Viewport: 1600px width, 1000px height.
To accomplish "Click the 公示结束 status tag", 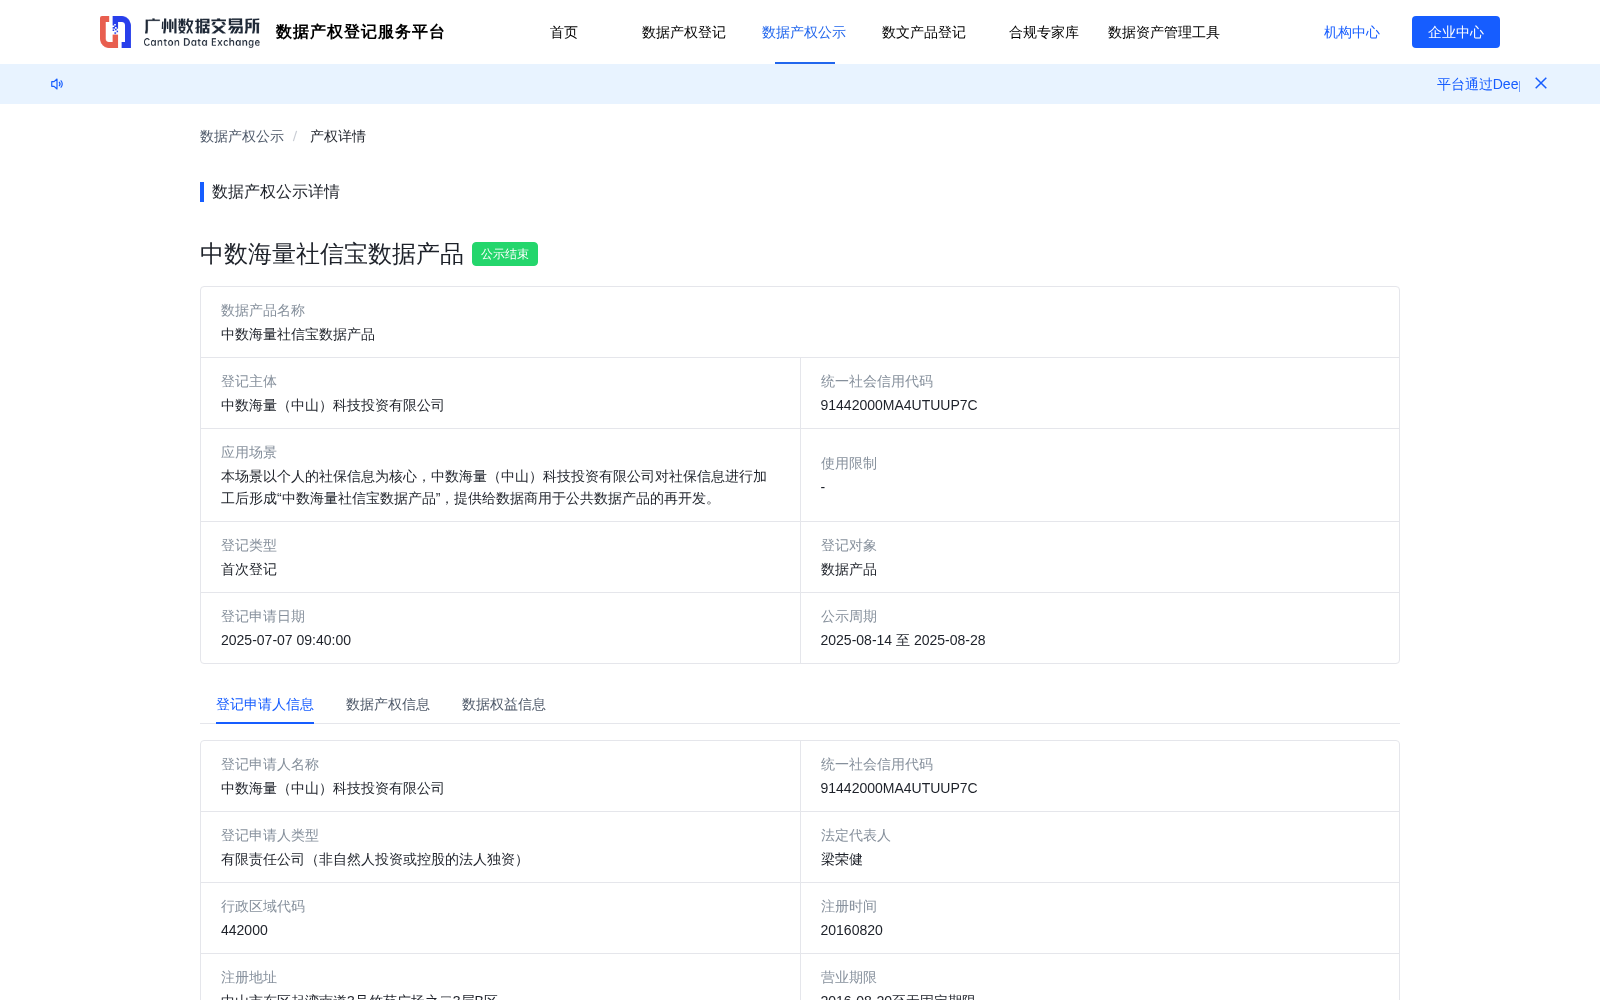I will pyautogui.click(x=505, y=254).
